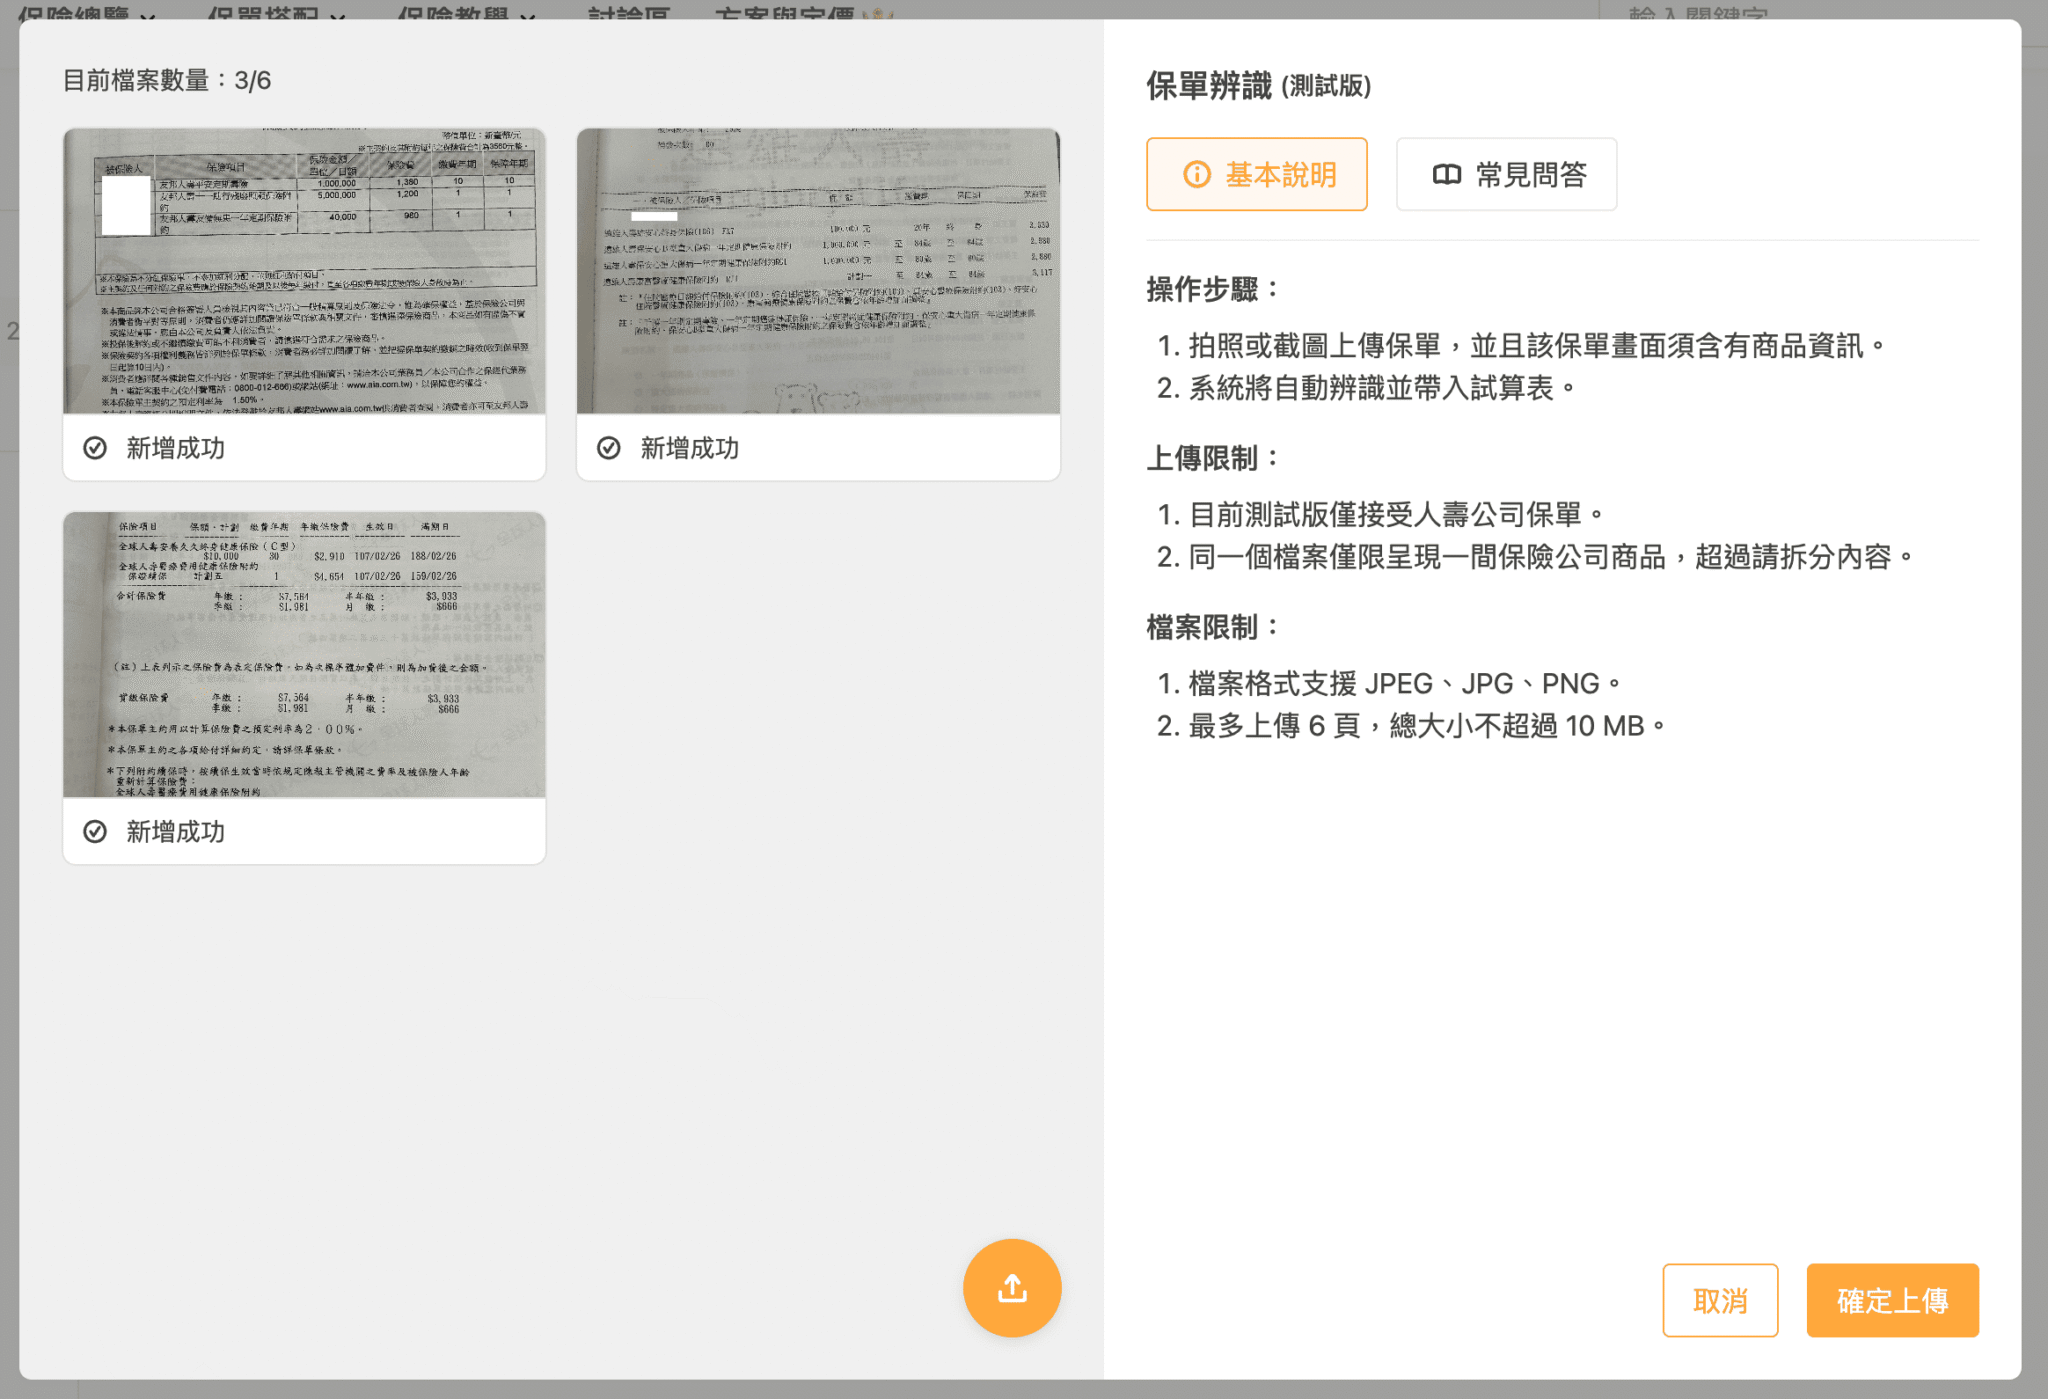Screen dimensions: 2048x1399
Task: Click checkmark icon under second uploaded policy
Action: (609, 449)
